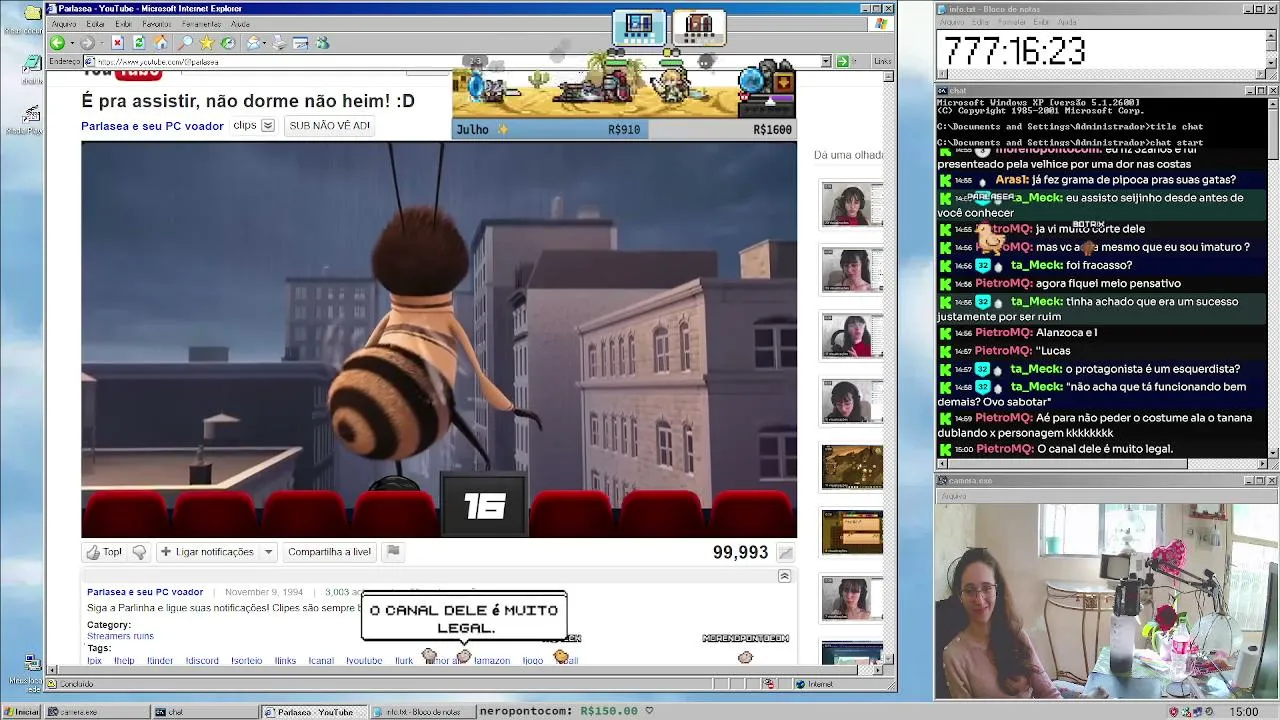Open the Mail button dropdown arrow
Screen dimensions: 1280x720
tap(265, 43)
